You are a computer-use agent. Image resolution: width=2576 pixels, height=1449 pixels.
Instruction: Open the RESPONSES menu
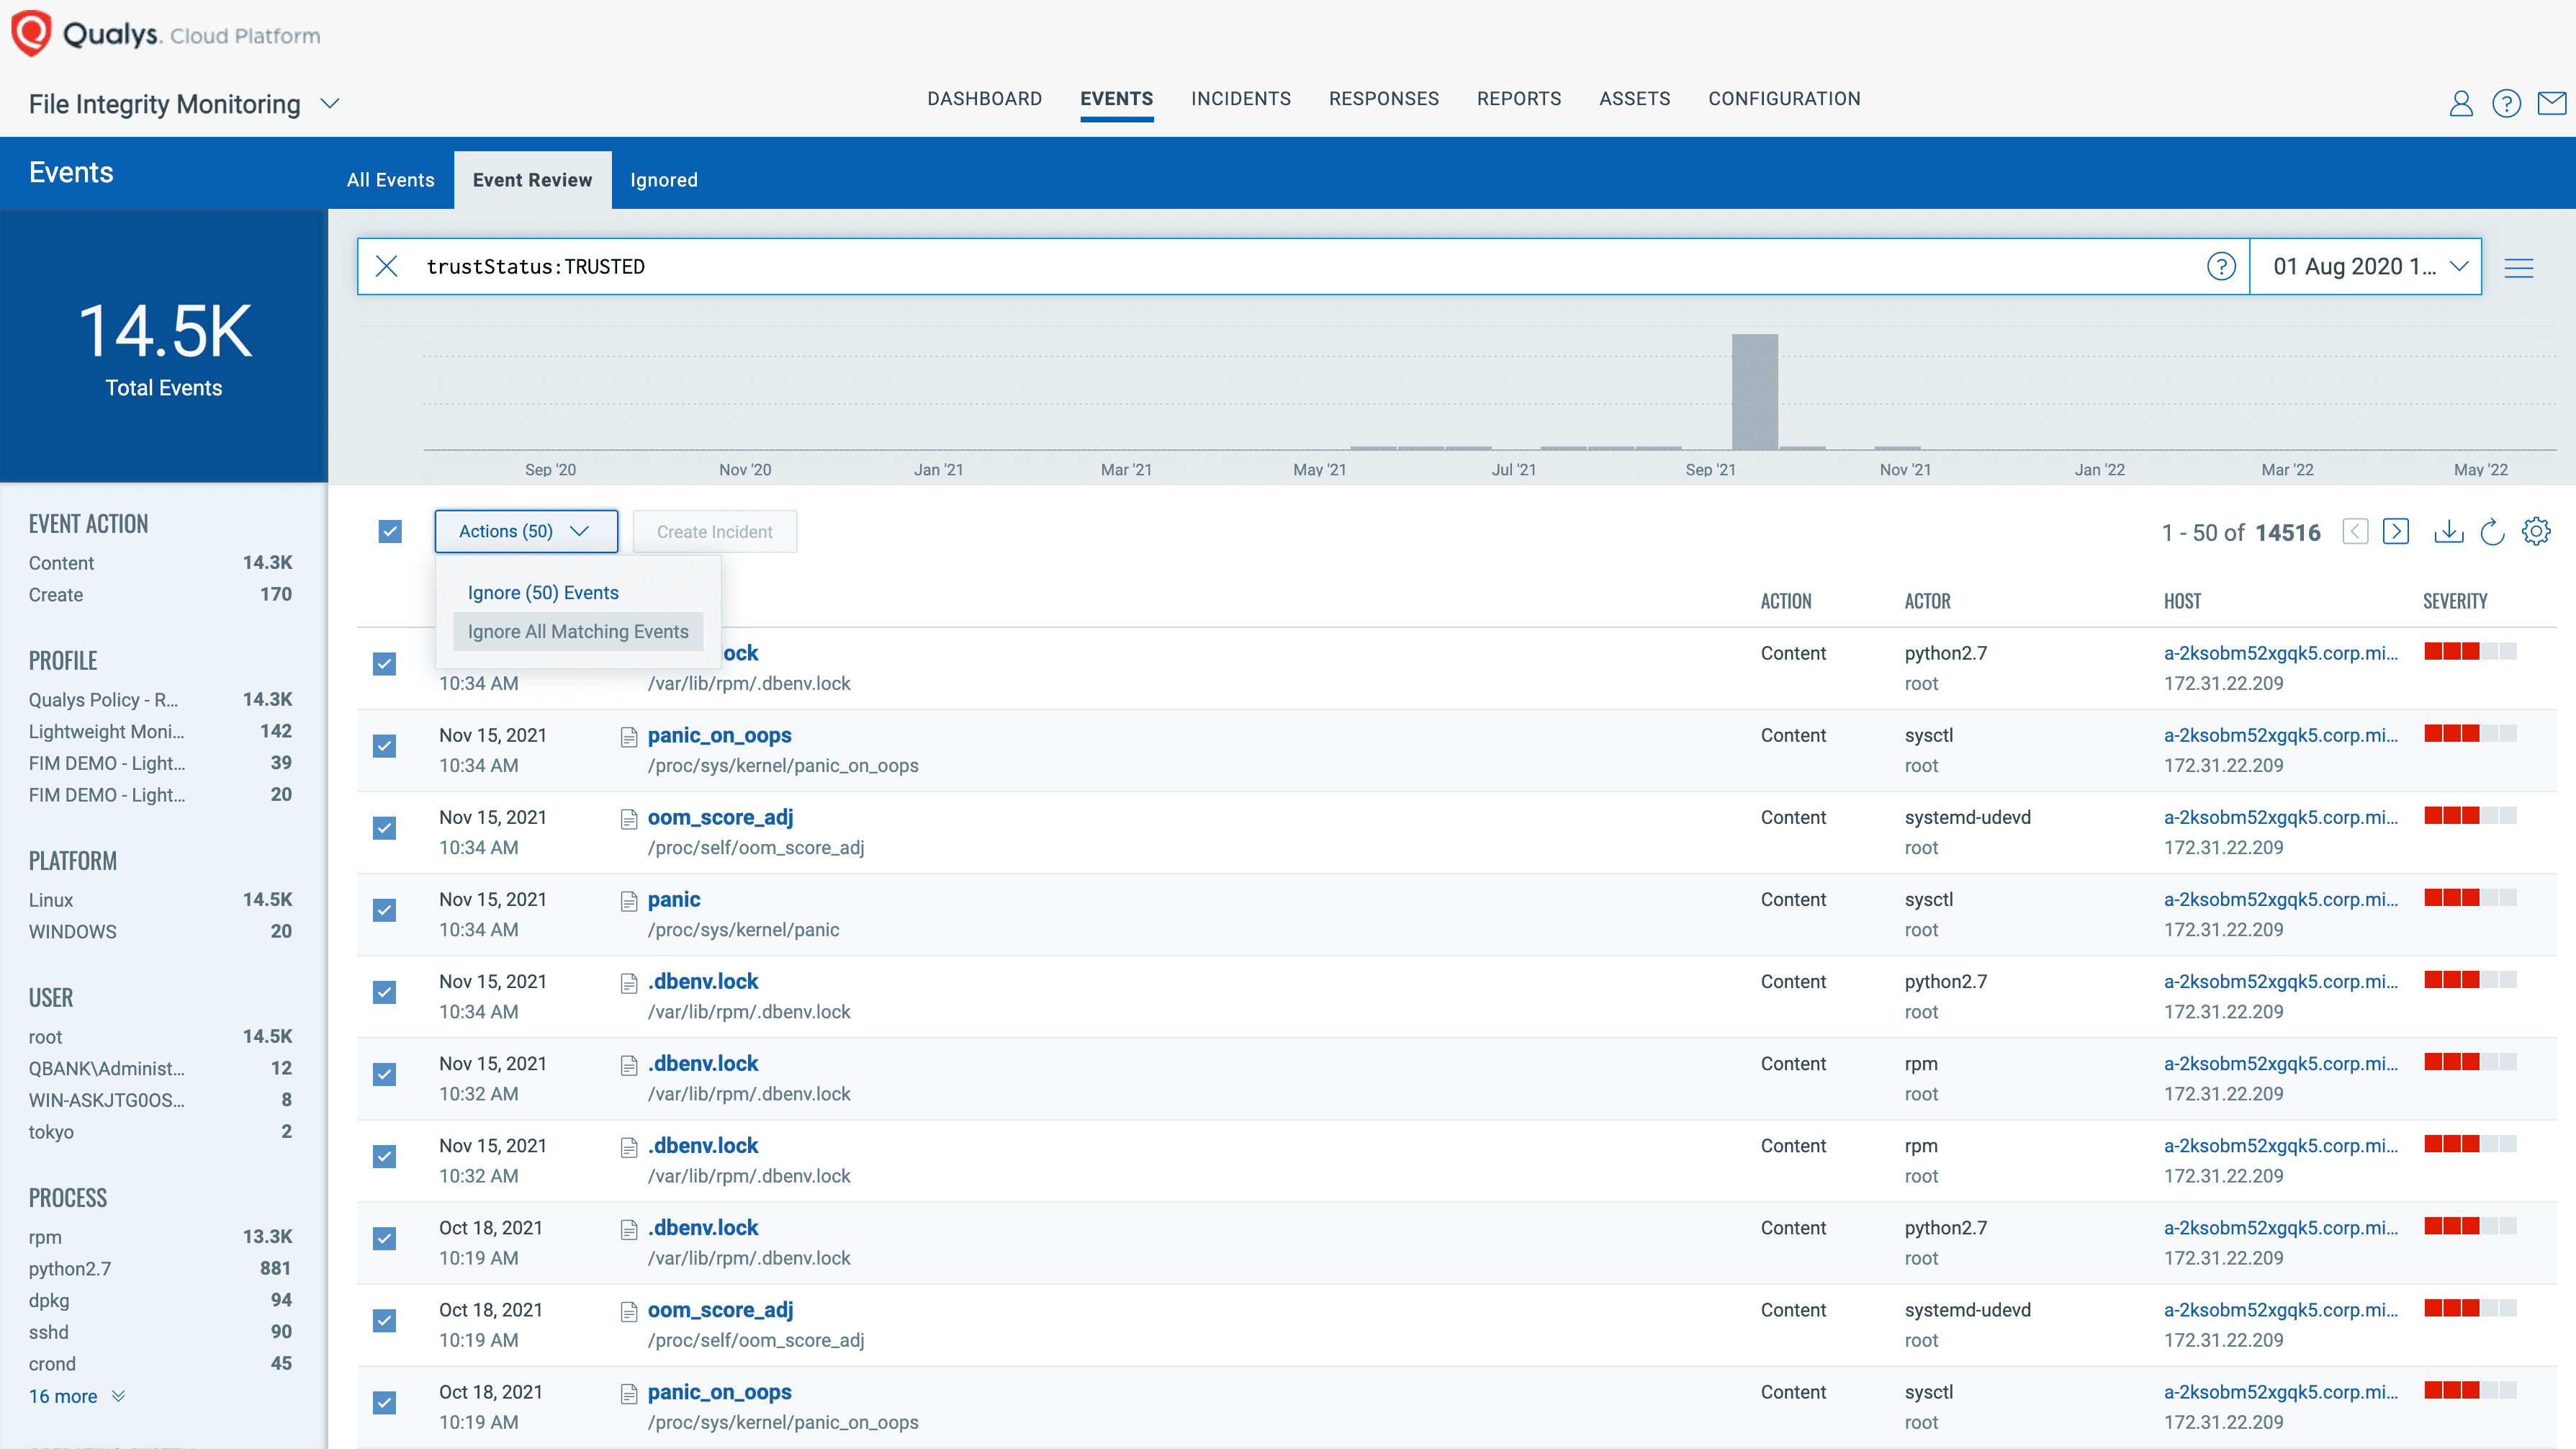[1383, 98]
